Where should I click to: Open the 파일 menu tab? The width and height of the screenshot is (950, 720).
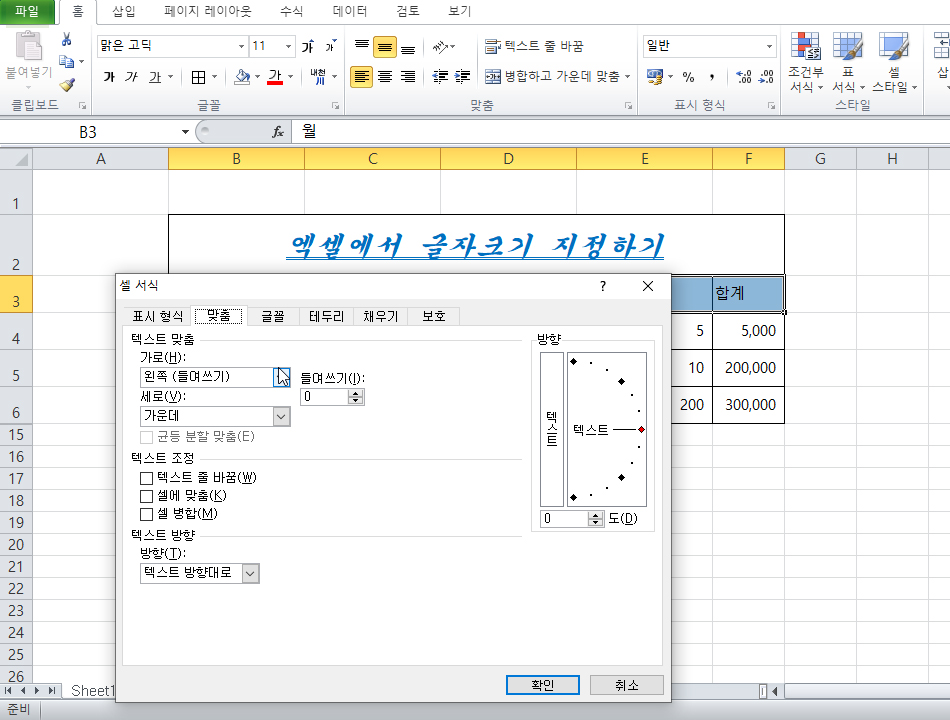click(x=27, y=11)
